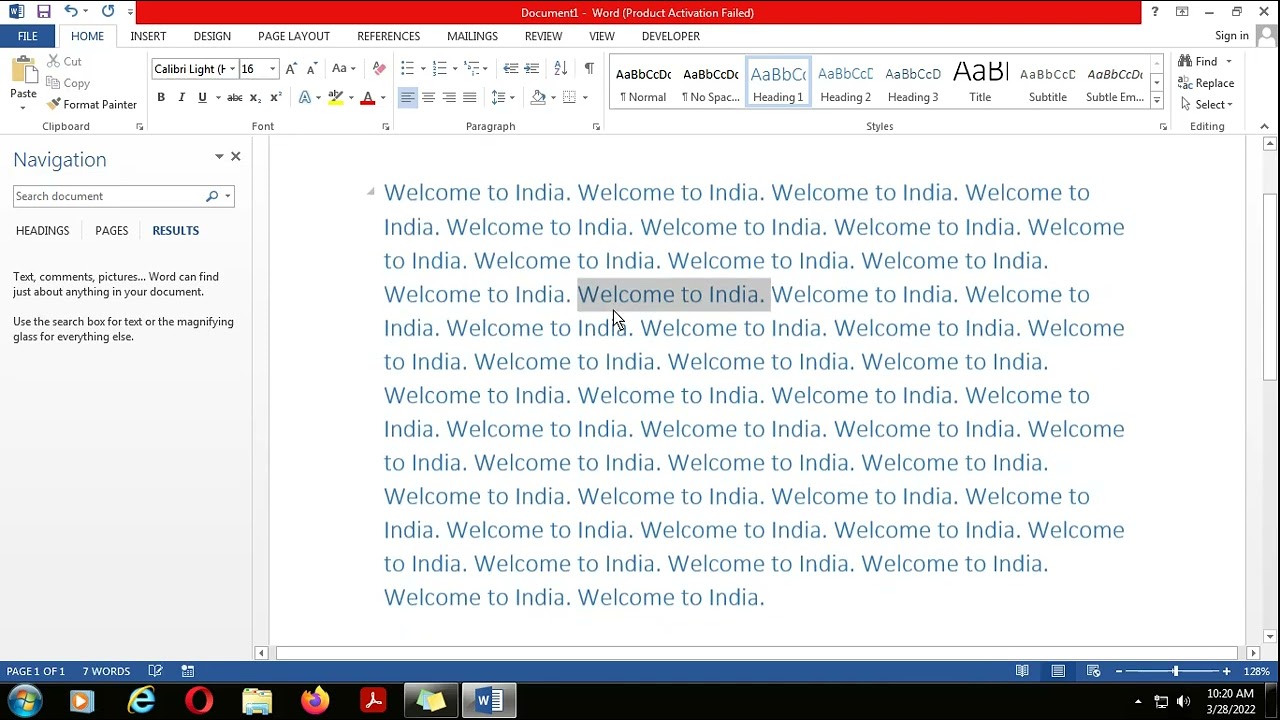The image size is (1280, 720).
Task: Click the Format Painter tool
Action: coord(92,104)
